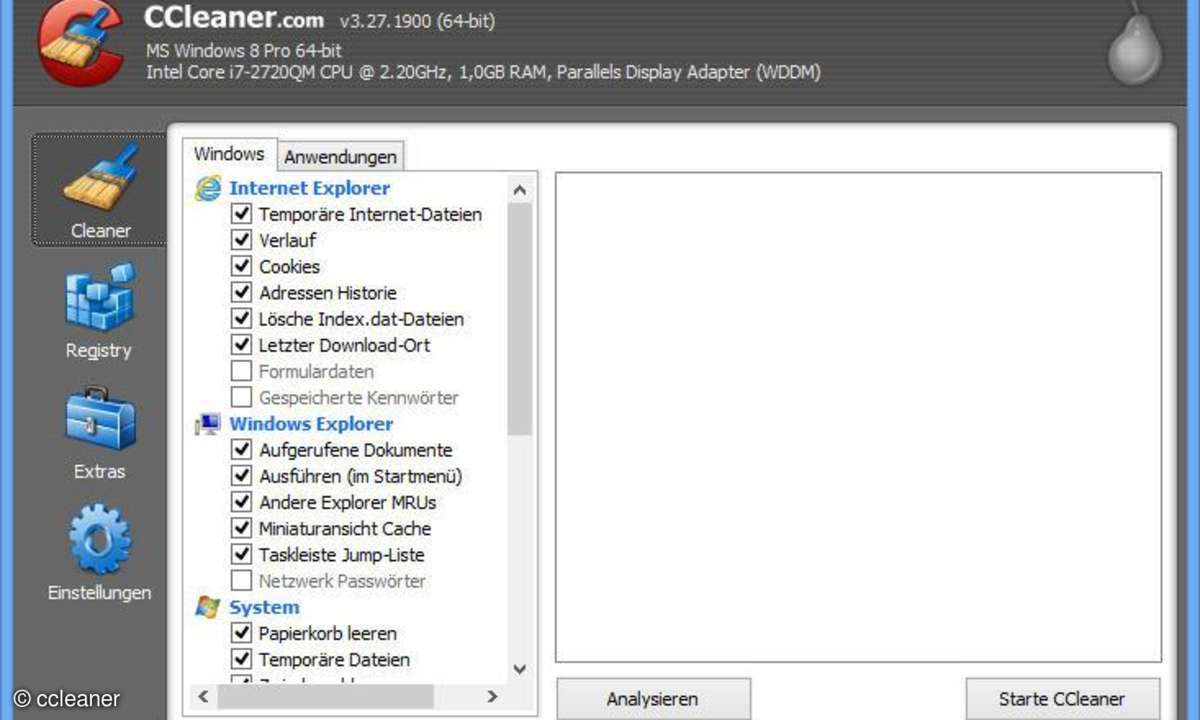Enable Netzwerk Passwörter checkbox
The height and width of the screenshot is (720, 1200).
tap(241, 580)
